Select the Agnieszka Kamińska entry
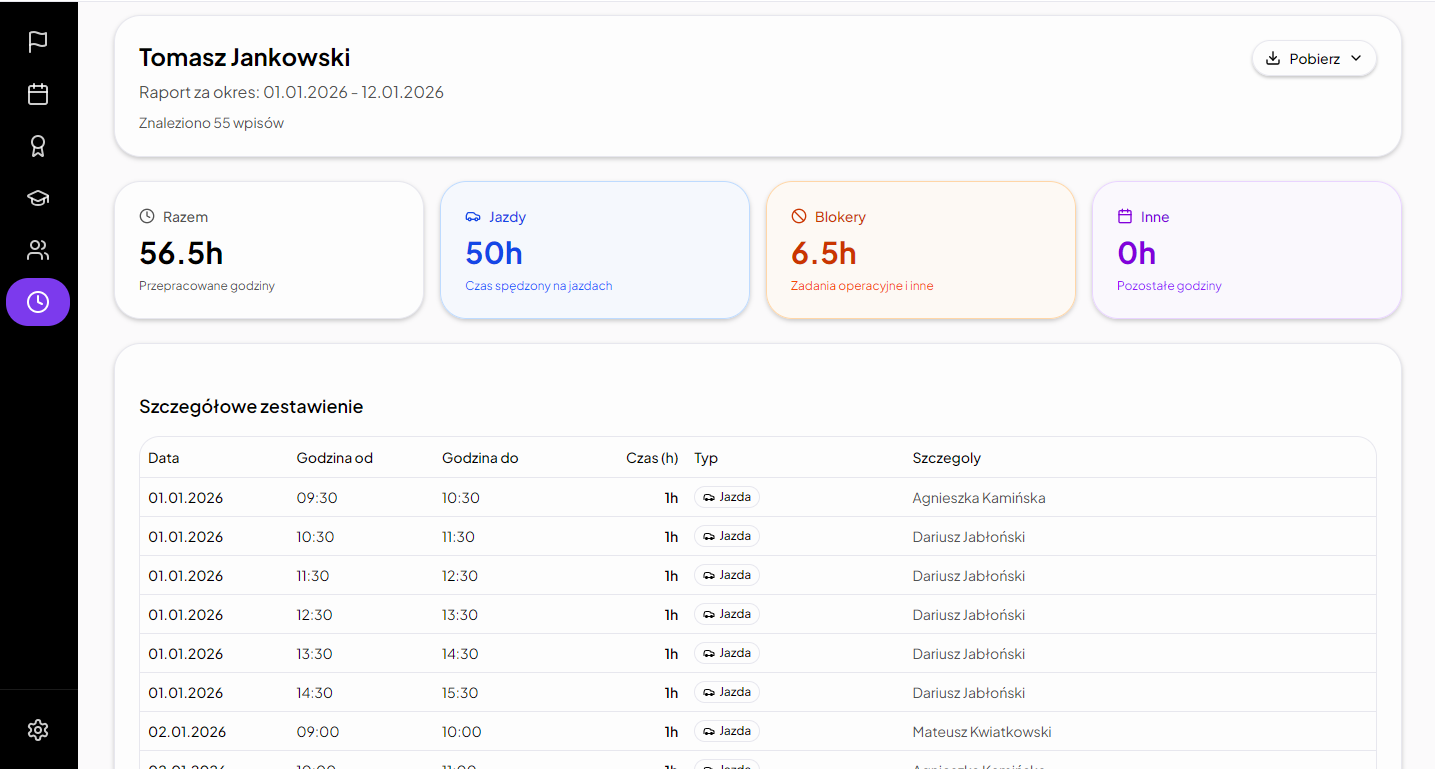Screen dimensions: 1435x769 978,498
